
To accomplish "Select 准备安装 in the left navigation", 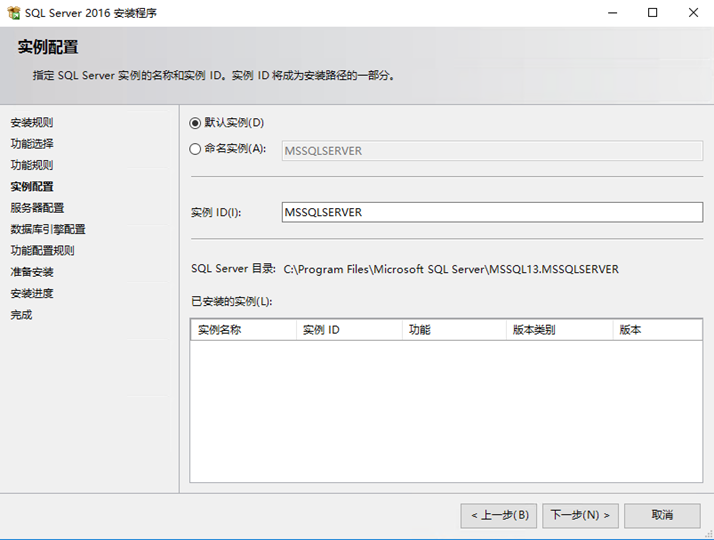I will pos(32,272).
